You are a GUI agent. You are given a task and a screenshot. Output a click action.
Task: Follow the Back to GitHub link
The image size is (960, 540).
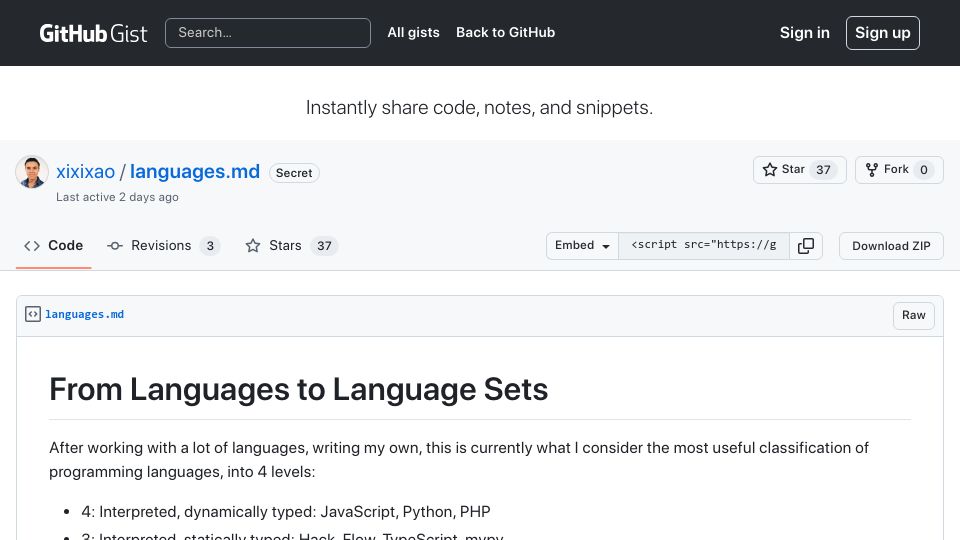tap(505, 32)
